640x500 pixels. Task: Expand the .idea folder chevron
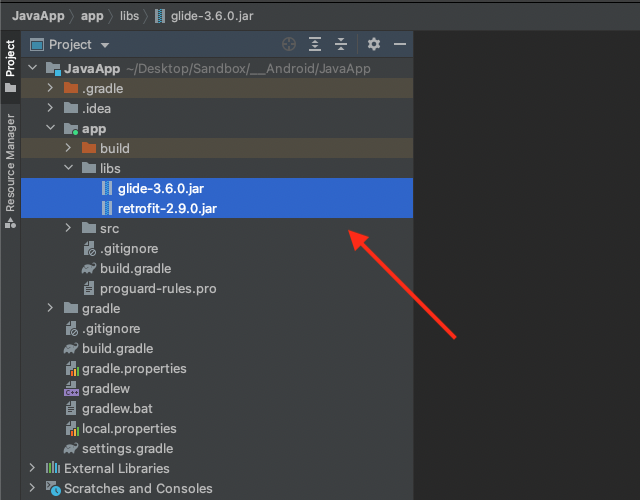(x=50, y=108)
